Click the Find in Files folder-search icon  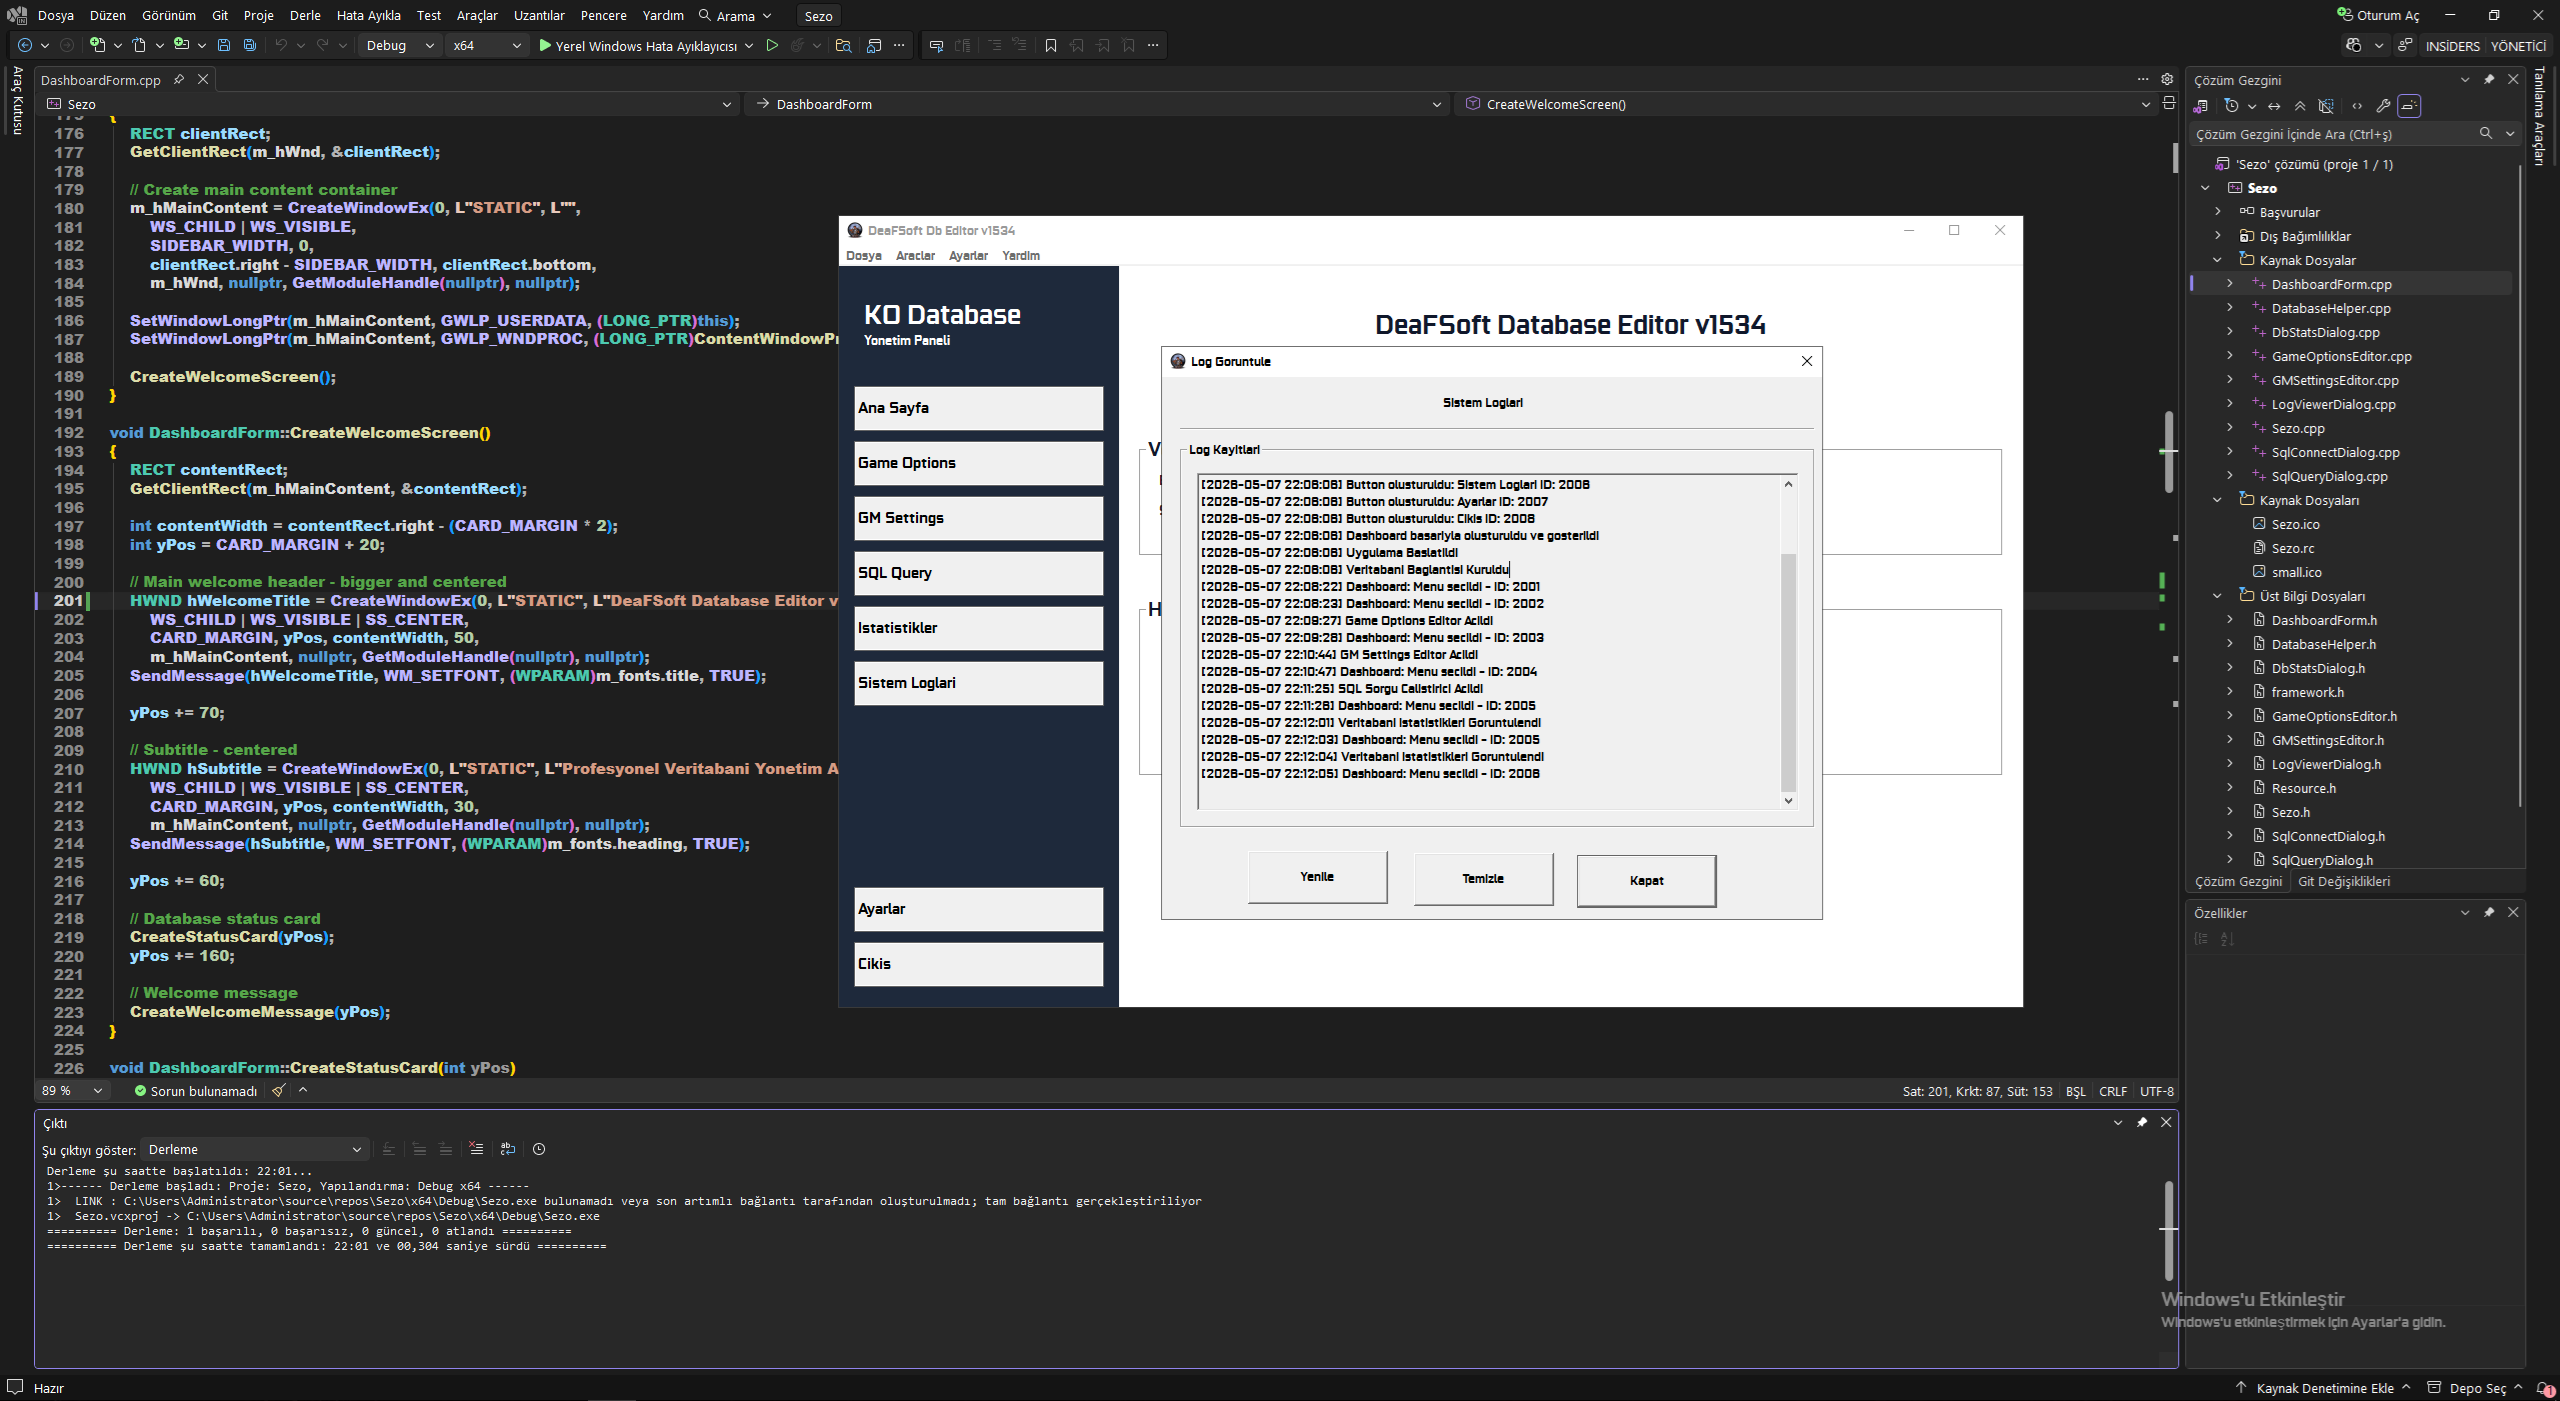[843, 45]
